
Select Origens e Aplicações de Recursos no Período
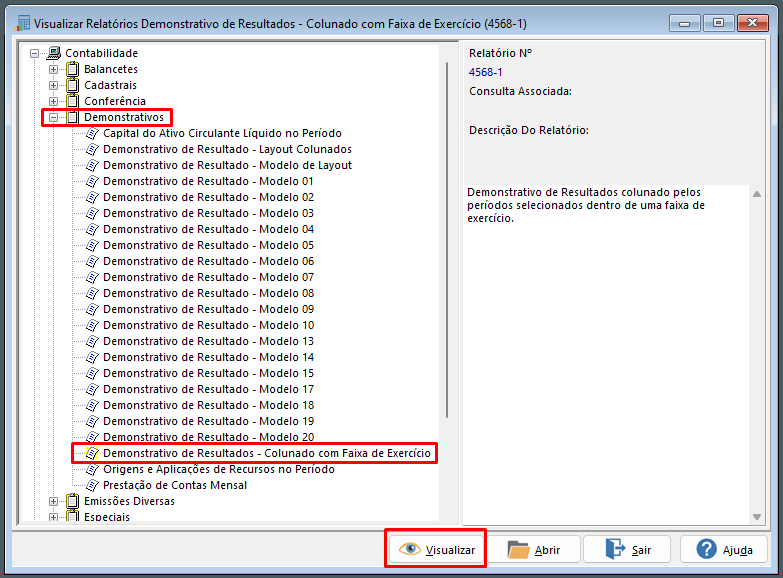(x=219, y=469)
